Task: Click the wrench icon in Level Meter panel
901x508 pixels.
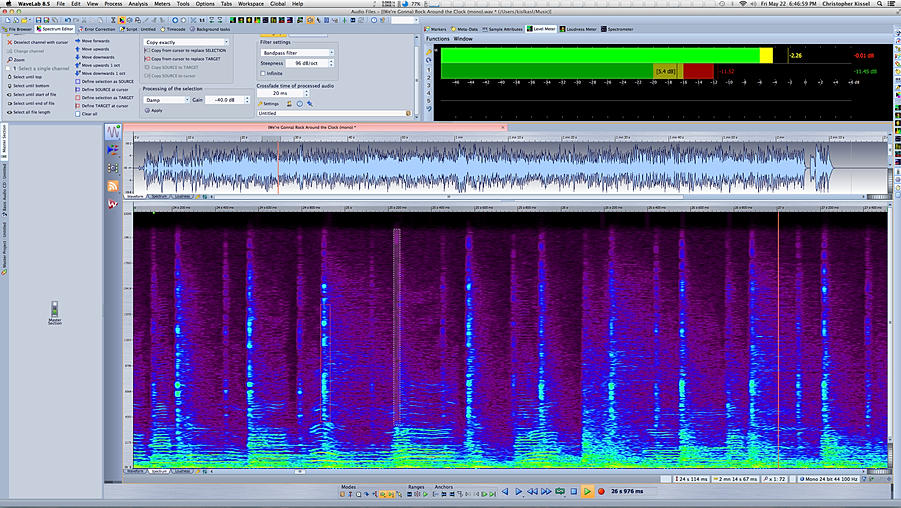Action: click(x=428, y=52)
